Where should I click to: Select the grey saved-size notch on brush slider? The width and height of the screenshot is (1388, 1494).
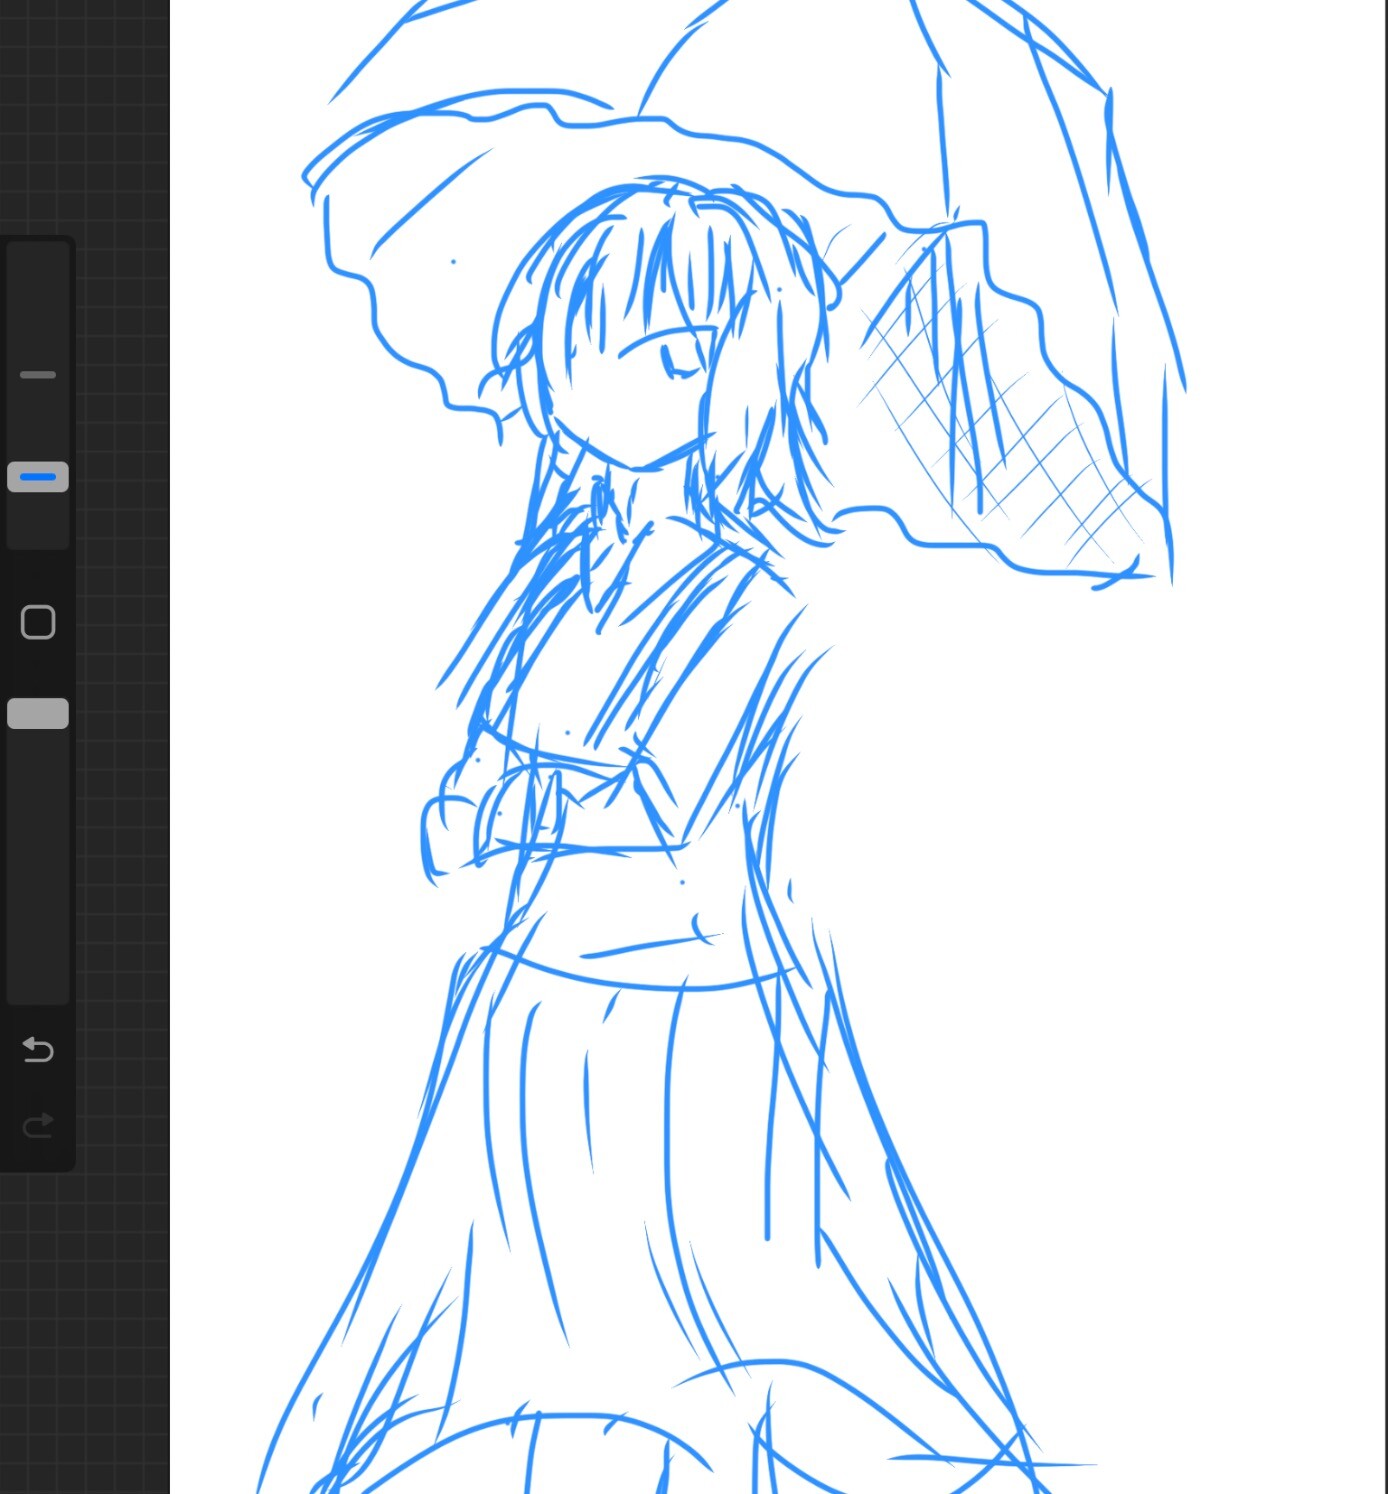click(38, 375)
